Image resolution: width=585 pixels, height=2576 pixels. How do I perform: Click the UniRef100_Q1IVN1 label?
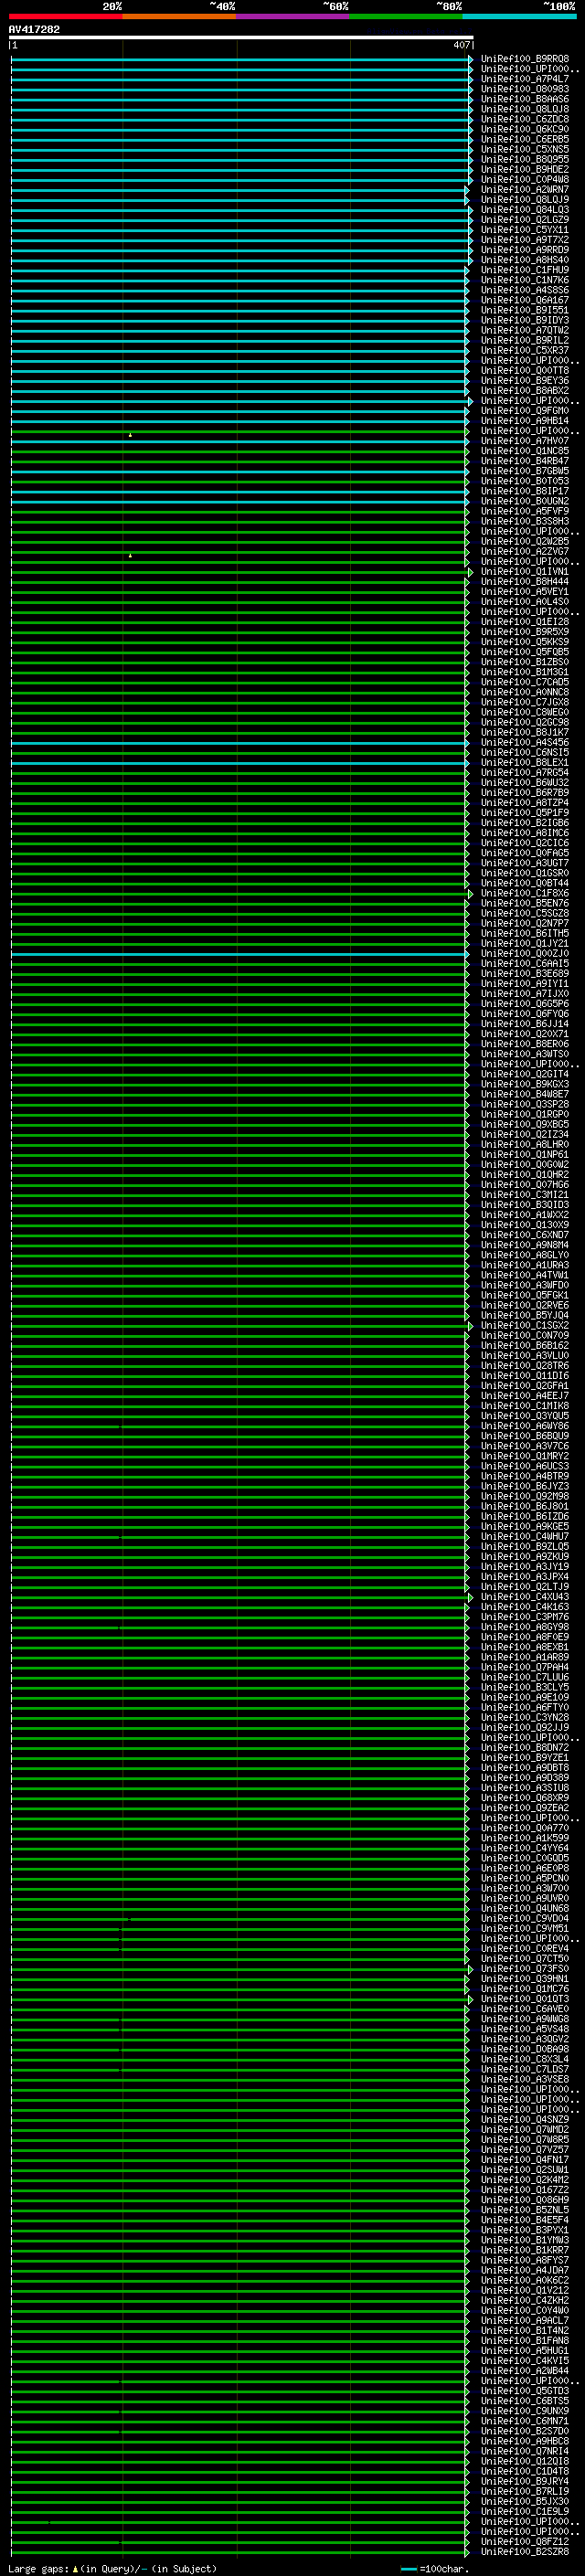(x=525, y=572)
